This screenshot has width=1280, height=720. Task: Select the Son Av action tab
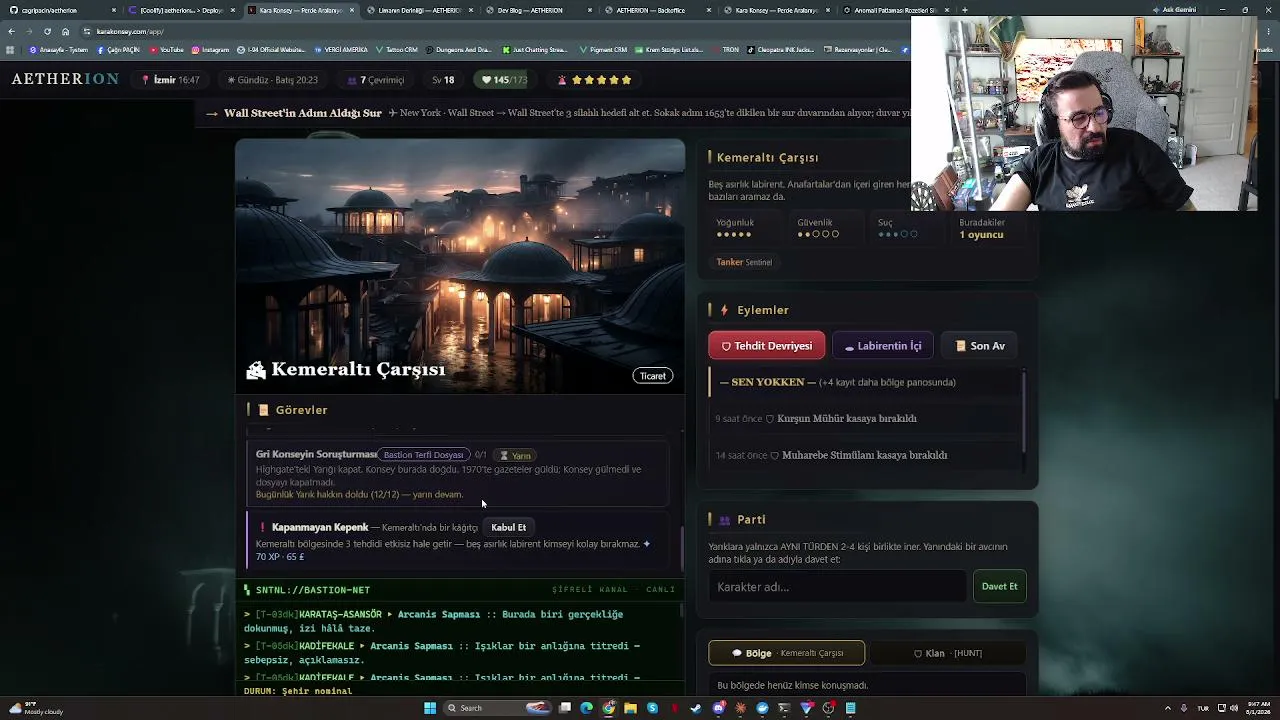[980, 346]
